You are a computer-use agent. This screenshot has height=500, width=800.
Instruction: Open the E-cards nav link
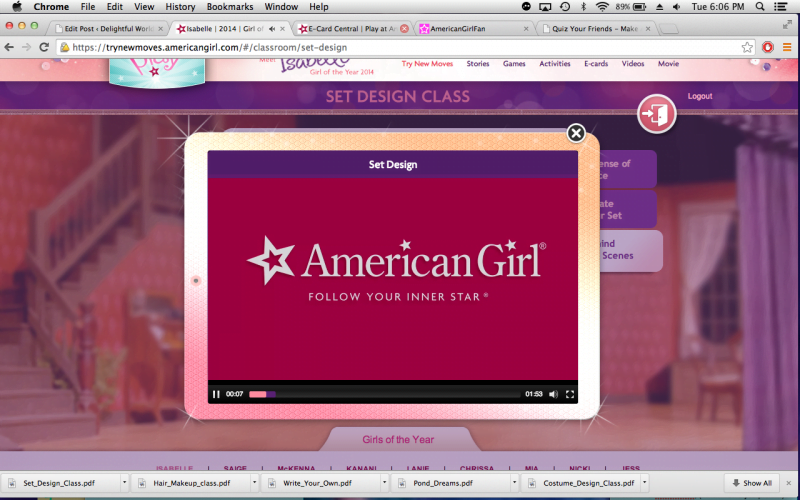(596, 64)
